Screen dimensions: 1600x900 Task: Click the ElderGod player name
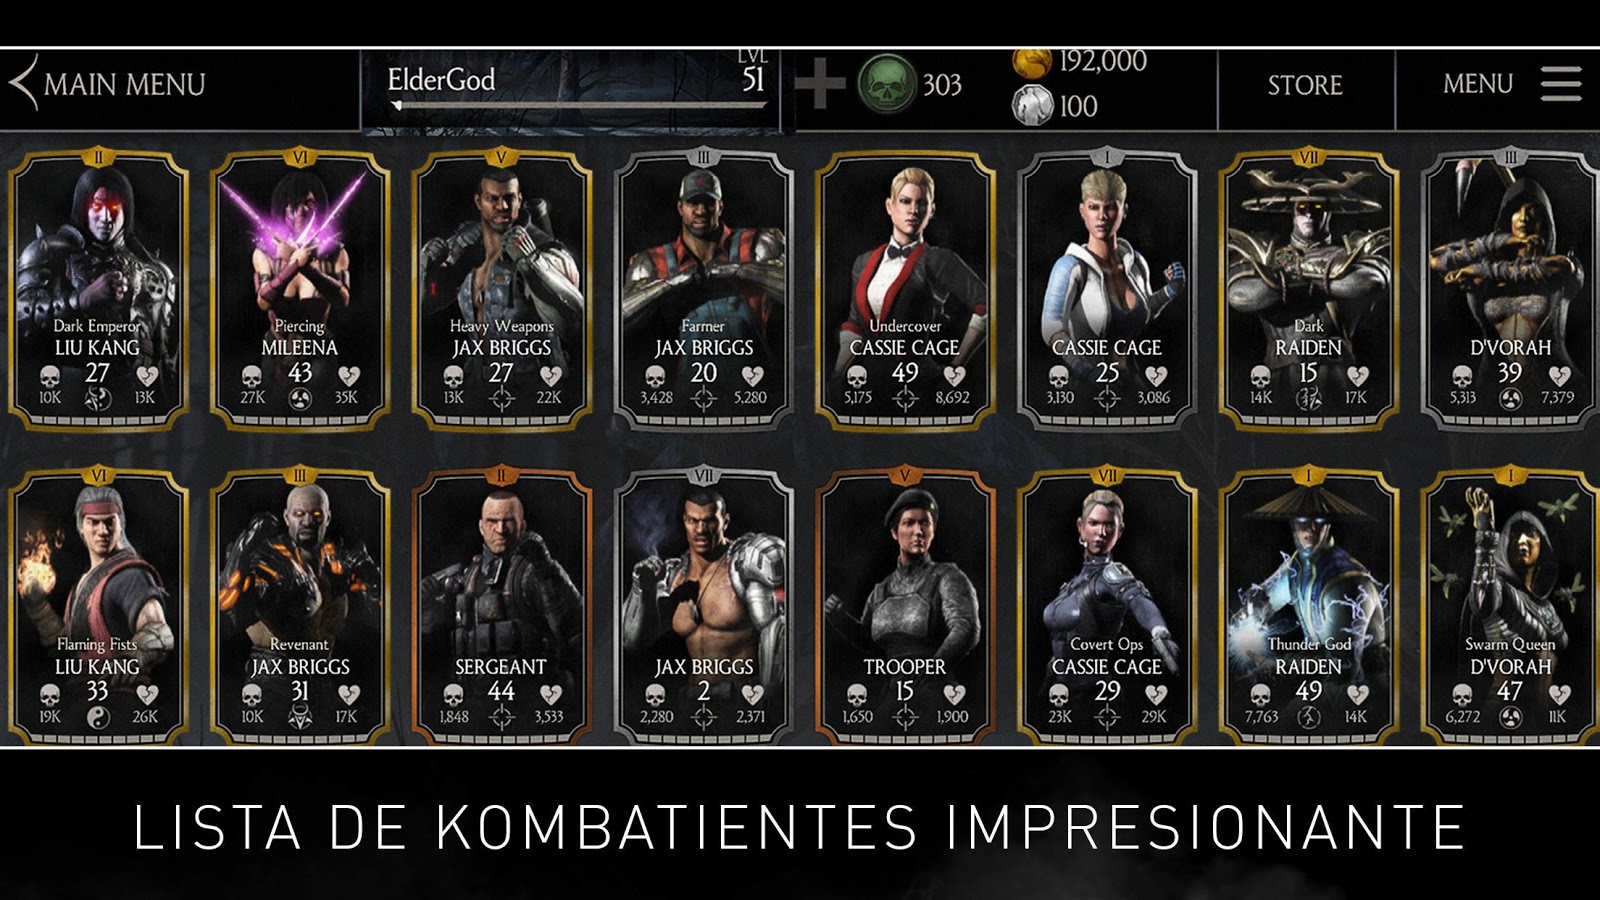click(441, 79)
